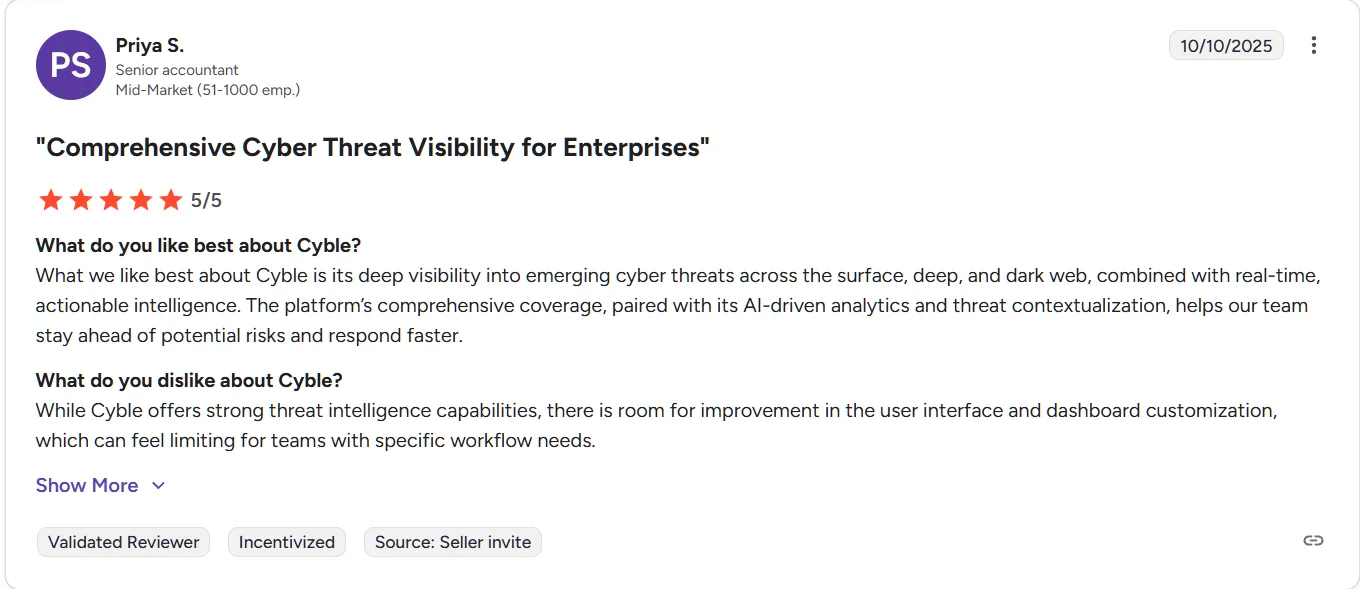Click the first rating star
Viewport: 1360px width, 589px height.
50,200
